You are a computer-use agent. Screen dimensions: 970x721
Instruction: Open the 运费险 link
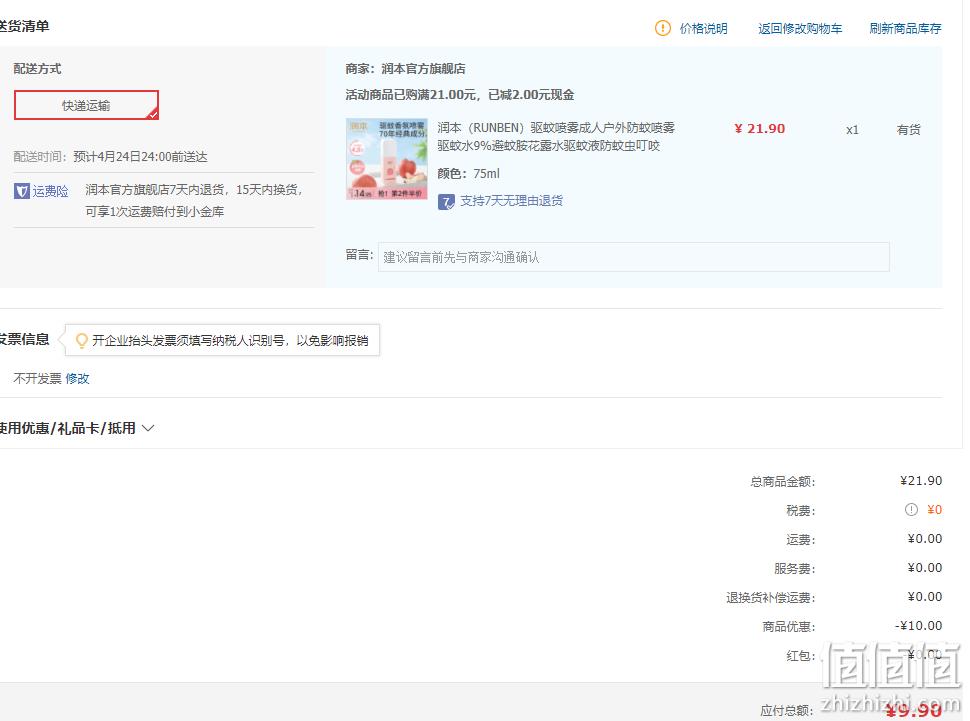[x=50, y=191]
